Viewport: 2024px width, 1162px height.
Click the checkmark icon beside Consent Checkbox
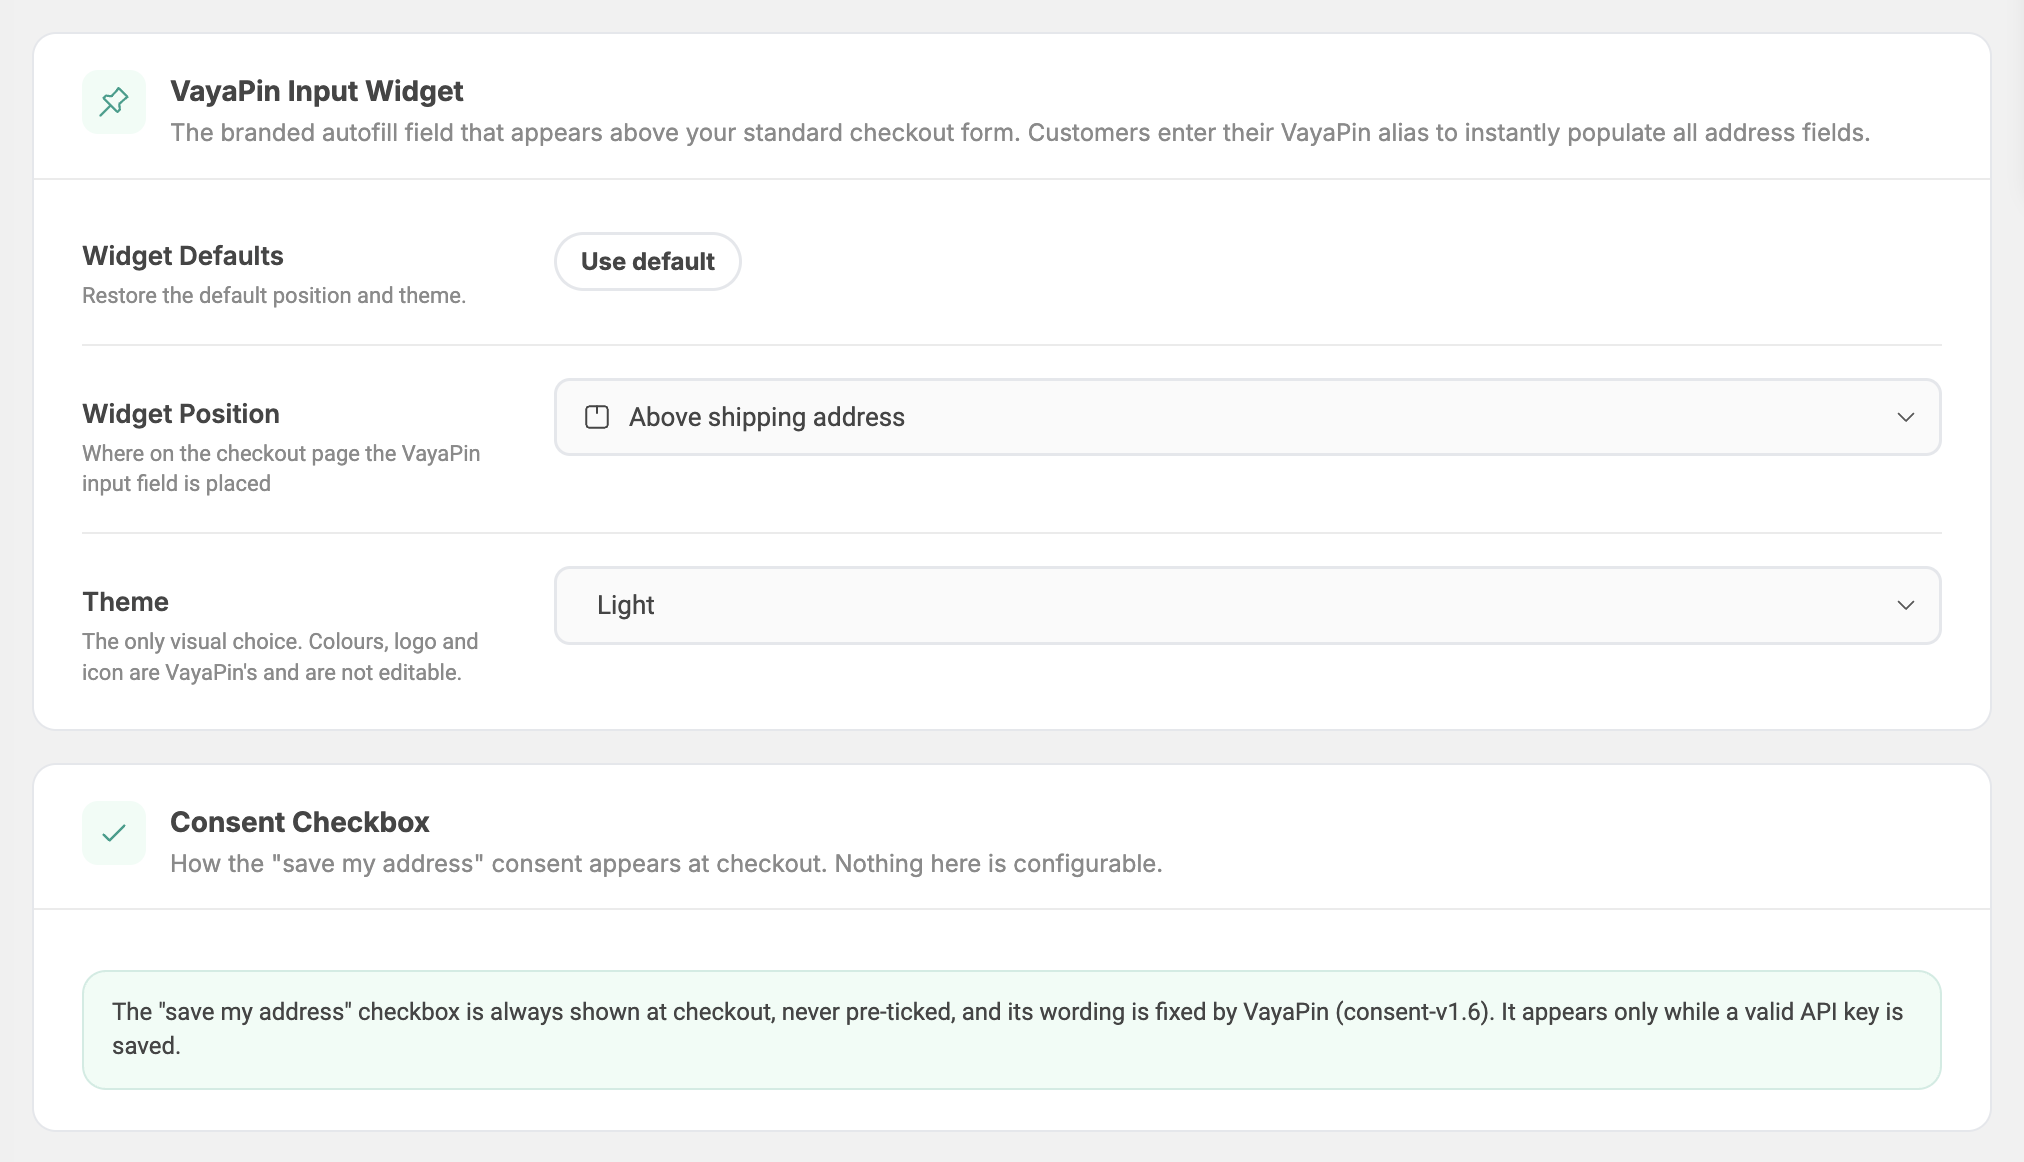click(x=114, y=833)
